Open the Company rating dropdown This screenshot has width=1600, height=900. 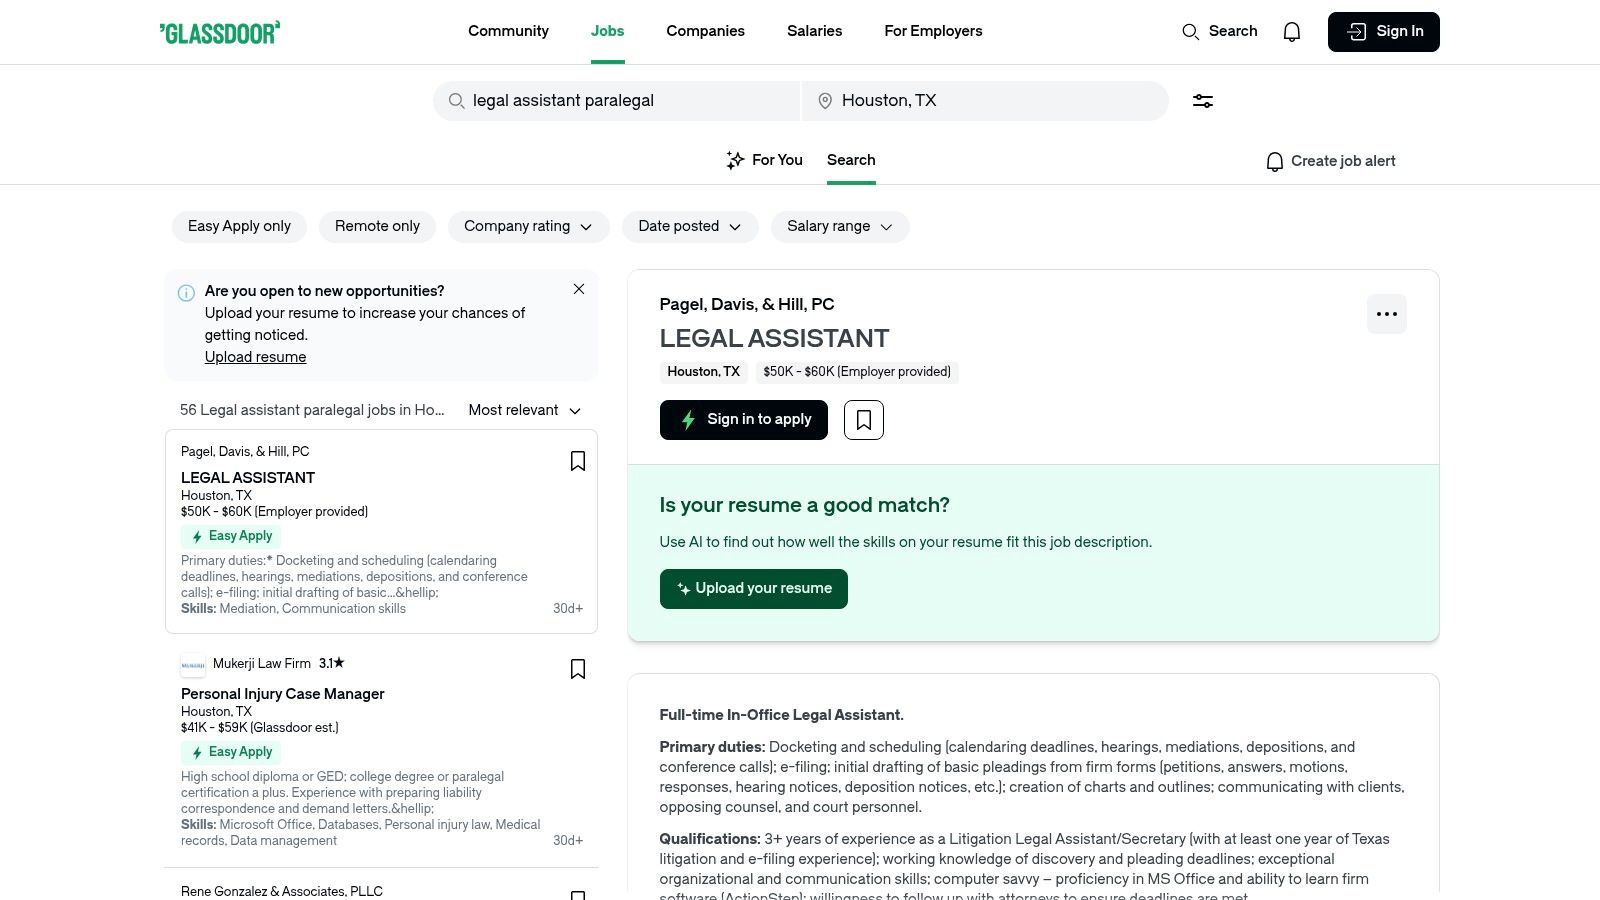click(528, 226)
